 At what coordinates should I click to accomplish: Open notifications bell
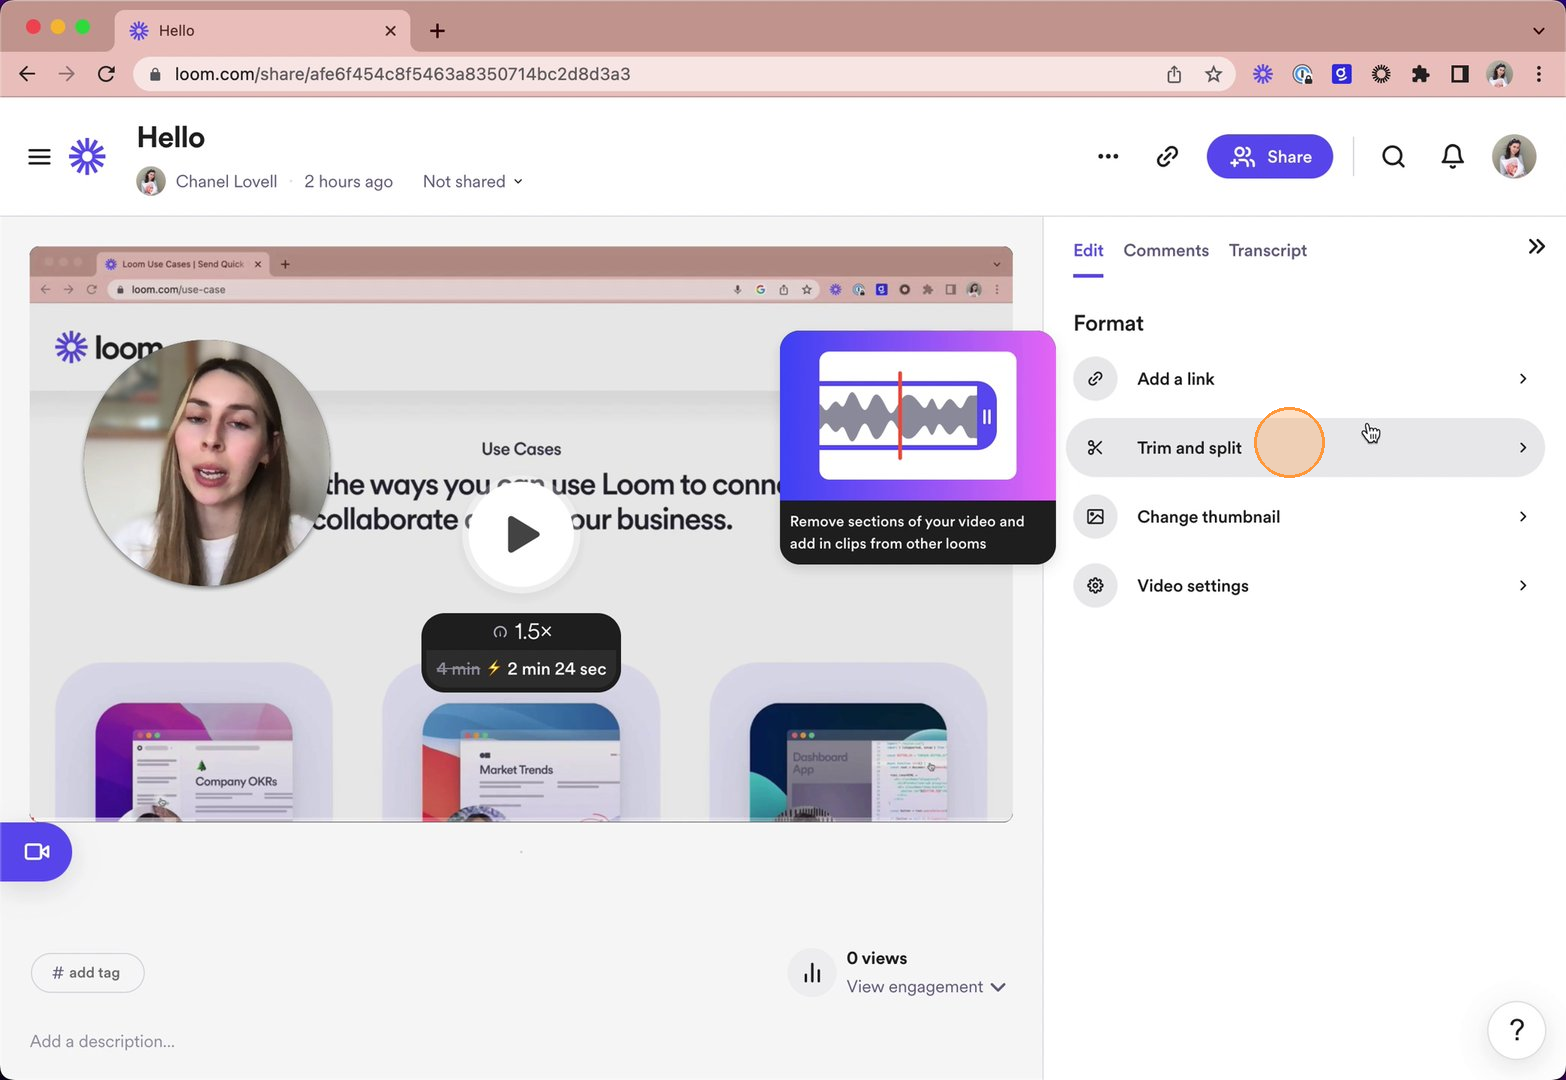click(x=1453, y=156)
